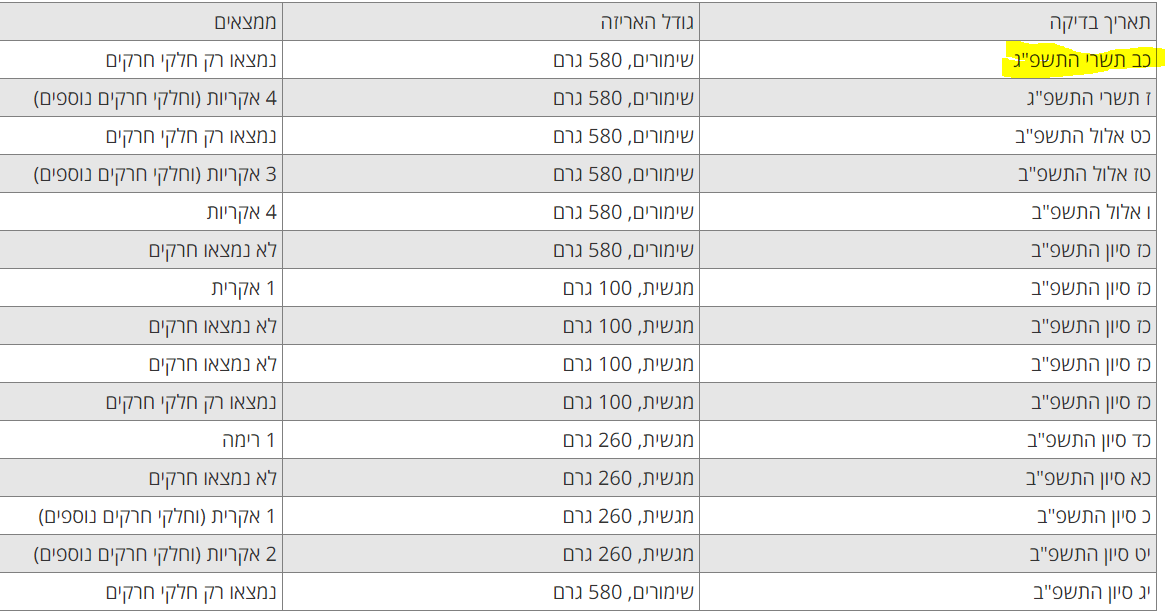Viewport: 1165px width, 611px height.
Task: Click the 'תאריך בדיקה' column header
Action: (1102, 22)
